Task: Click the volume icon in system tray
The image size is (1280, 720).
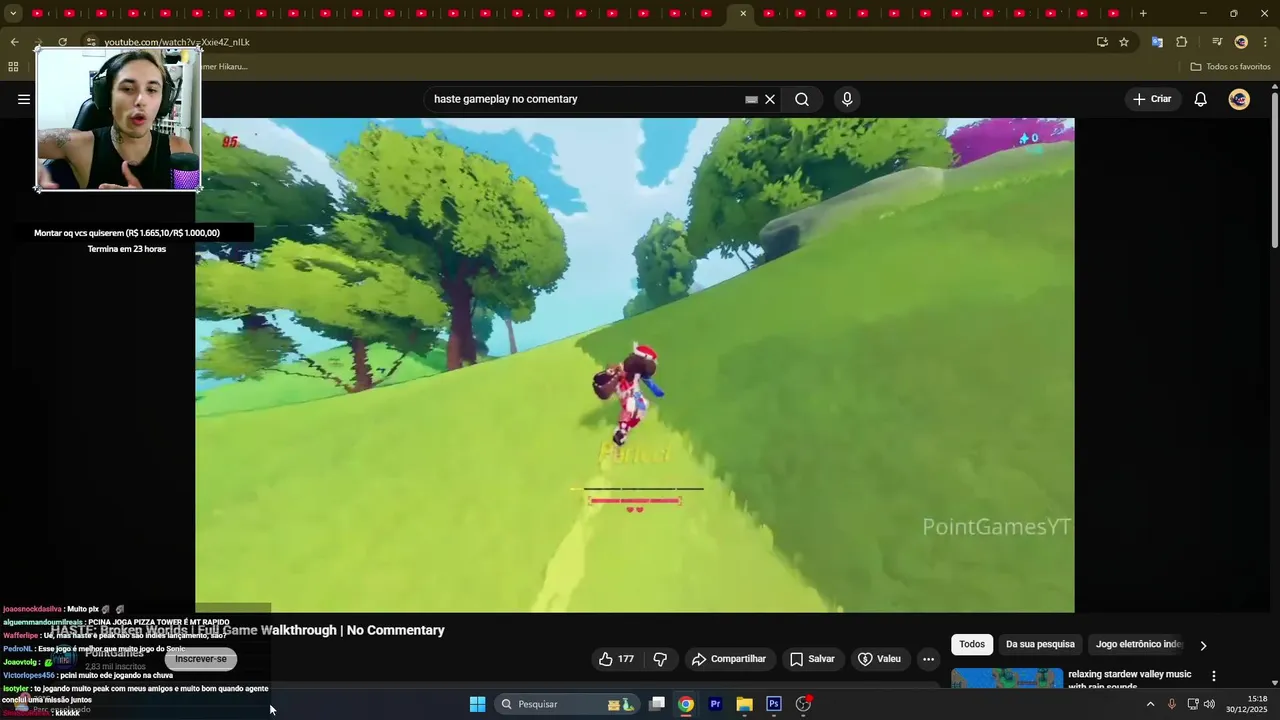Action: 1210,704
